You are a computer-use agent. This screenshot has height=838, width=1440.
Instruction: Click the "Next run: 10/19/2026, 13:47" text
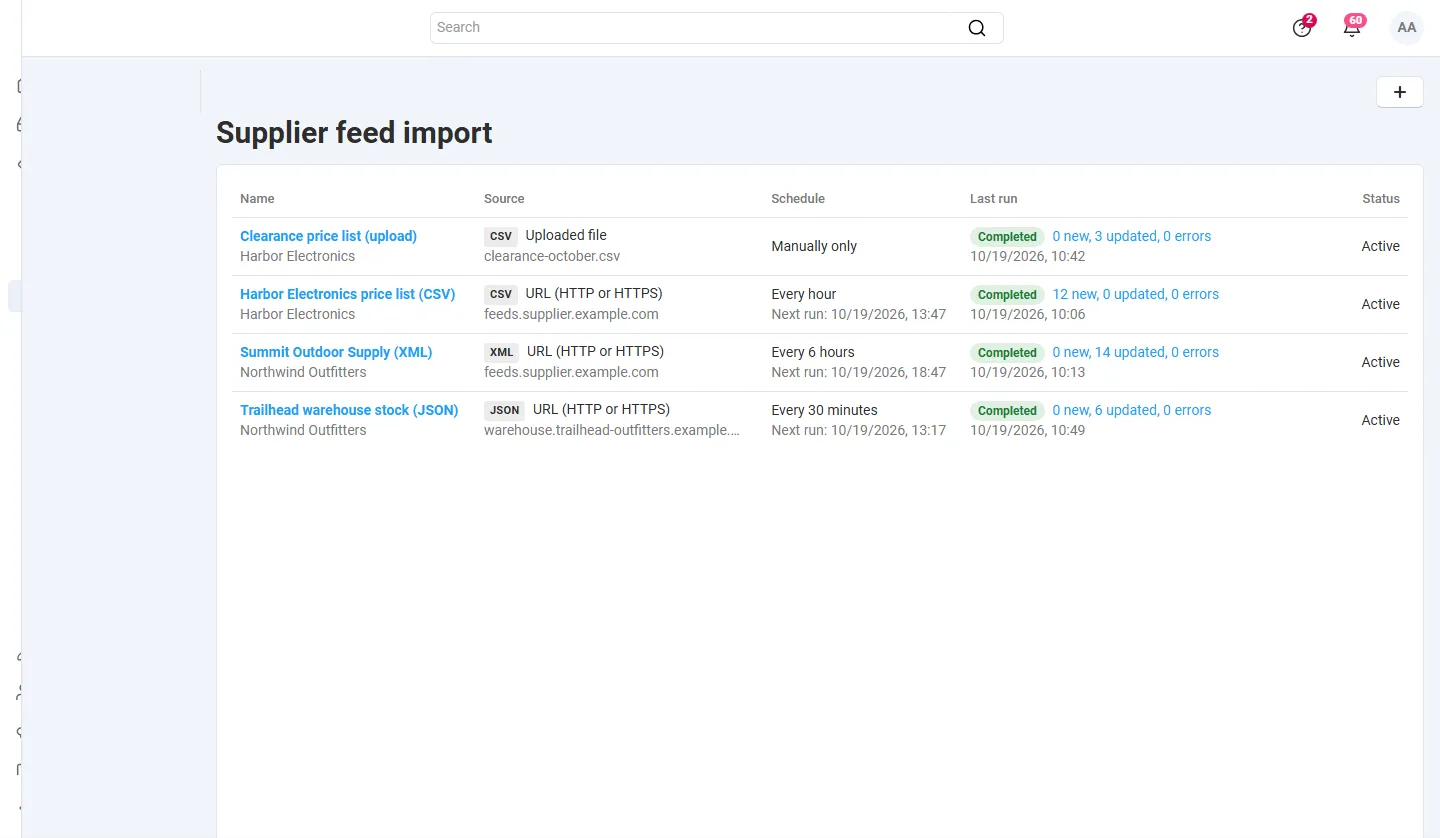858,314
